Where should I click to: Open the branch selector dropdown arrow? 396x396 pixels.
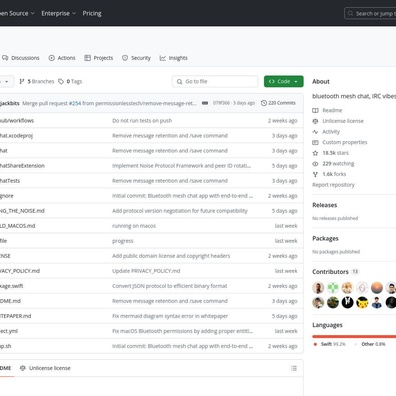[7, 81]
